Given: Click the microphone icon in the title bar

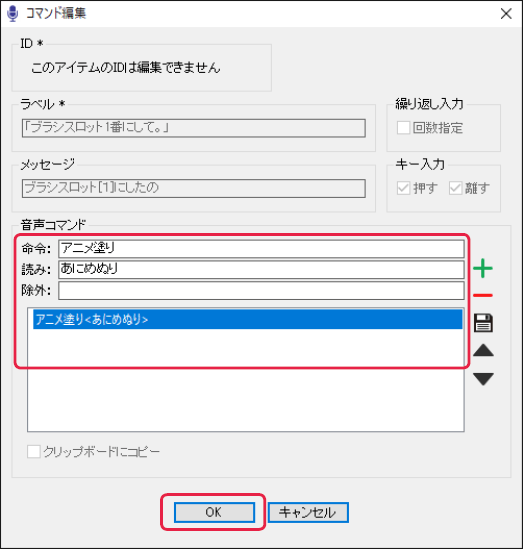Looking at the screenshot, I should pyautogui.click(x=13, y=13).
